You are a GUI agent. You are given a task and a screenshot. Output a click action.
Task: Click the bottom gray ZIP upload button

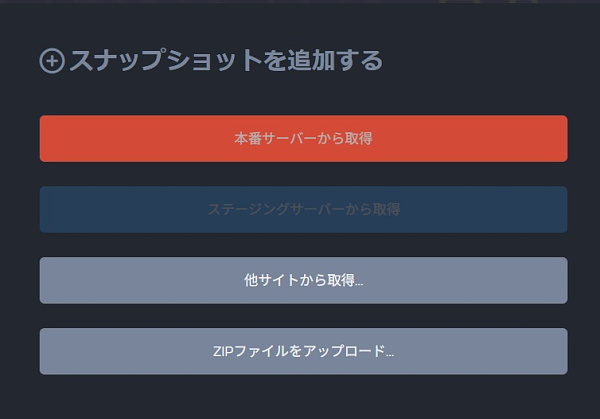click(x=303, y=351)
